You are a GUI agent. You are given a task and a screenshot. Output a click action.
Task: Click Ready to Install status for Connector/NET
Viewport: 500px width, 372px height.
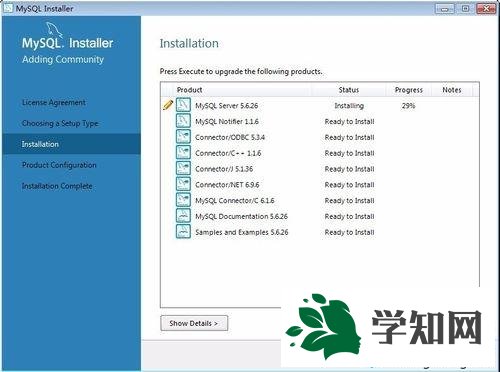(x=349, y=185)
